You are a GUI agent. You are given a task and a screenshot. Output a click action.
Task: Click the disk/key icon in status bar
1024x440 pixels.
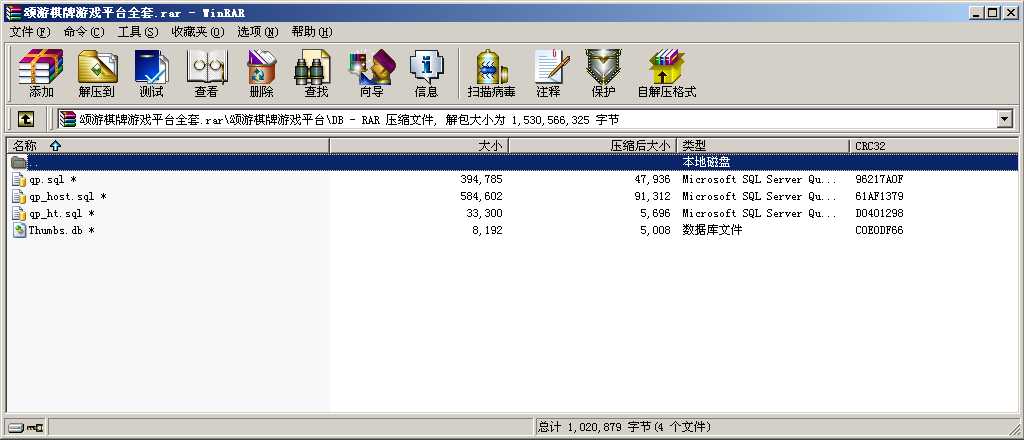(x=25, y=428)
